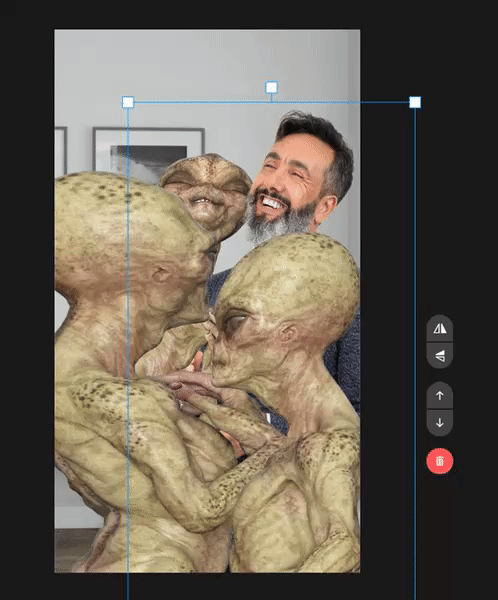Screen dimensions: 498x600
Task: Flip the selected layer horizontally
Action: coord(439,329)
